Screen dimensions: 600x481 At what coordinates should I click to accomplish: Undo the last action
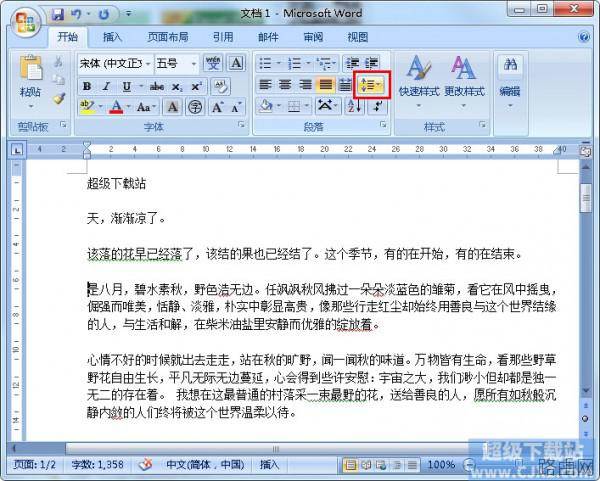point(76,15)
